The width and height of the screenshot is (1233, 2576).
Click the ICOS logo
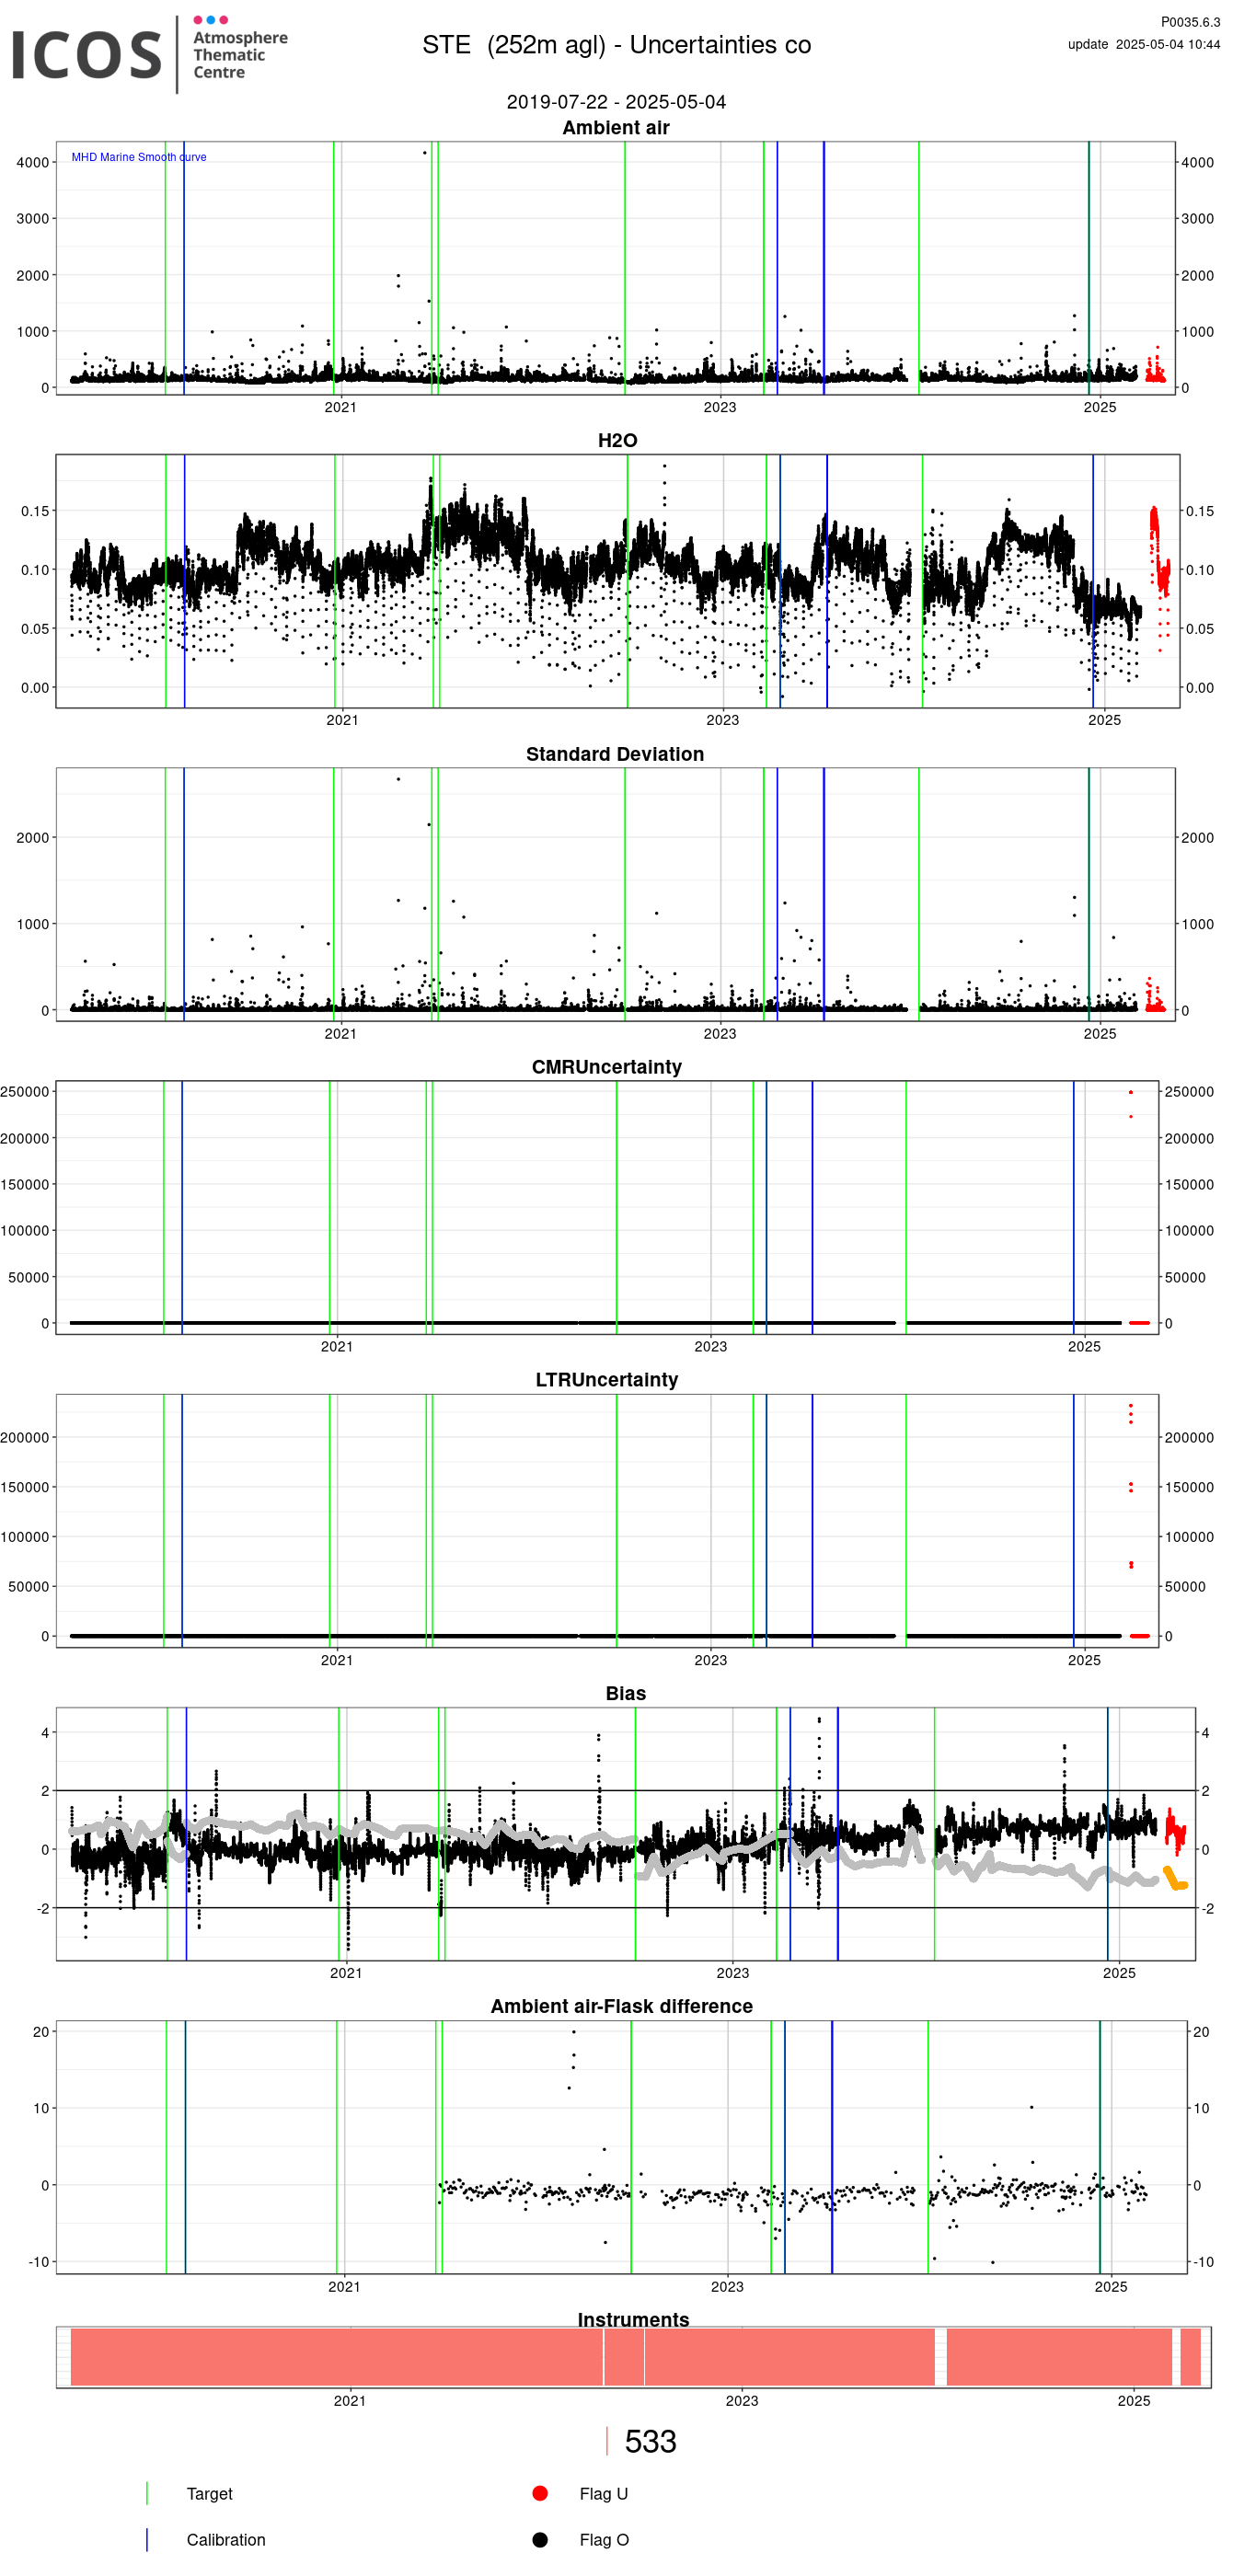pyautogui.click(x=86, y=54)
